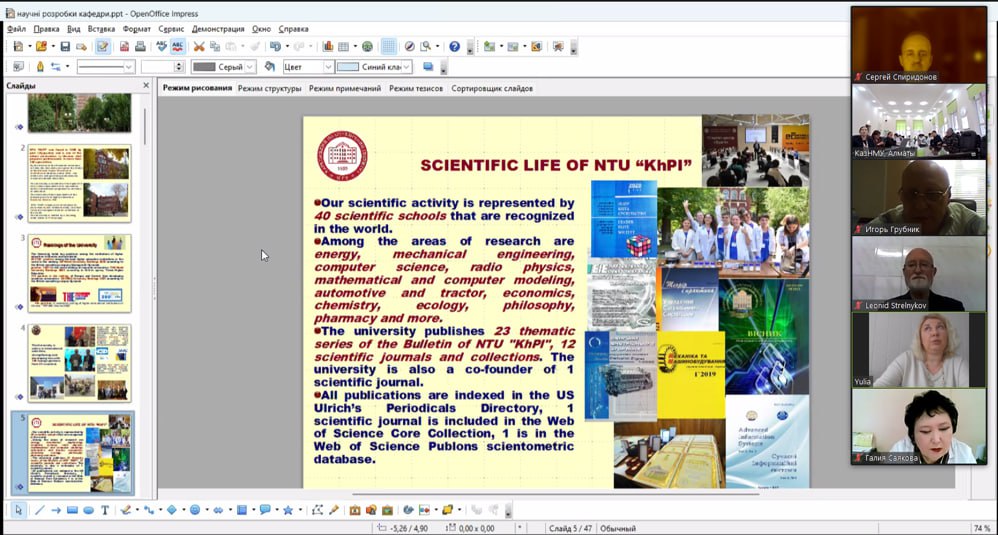Select the Line drawing tool

pyautogui.click(x=40, y=510)
